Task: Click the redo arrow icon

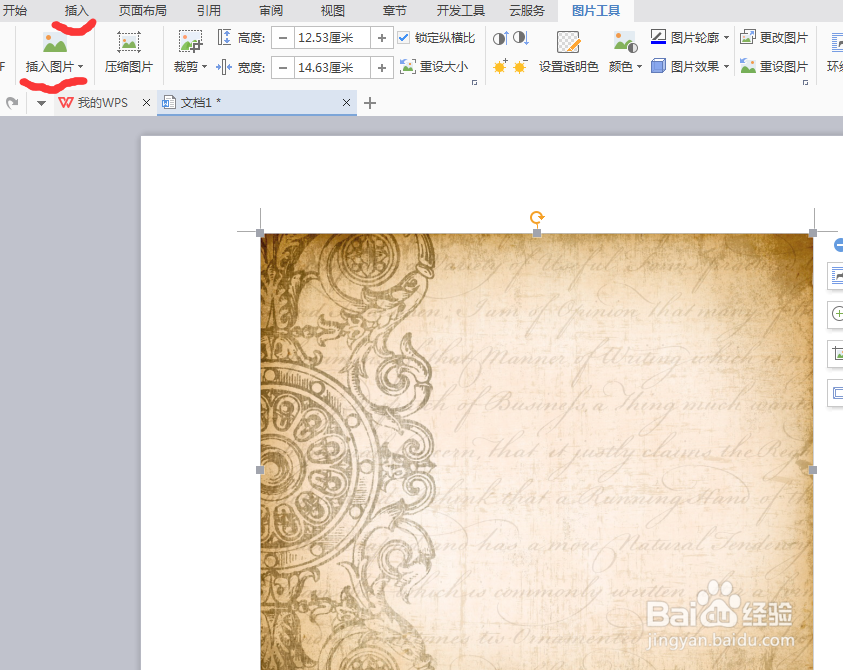Action: 12,102
